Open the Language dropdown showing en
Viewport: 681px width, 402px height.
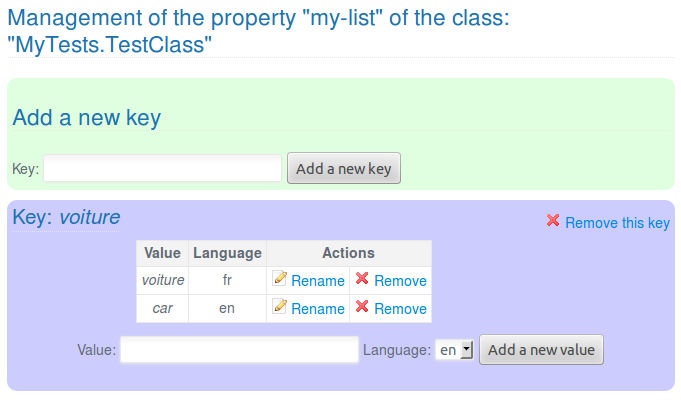pos(455,350)
